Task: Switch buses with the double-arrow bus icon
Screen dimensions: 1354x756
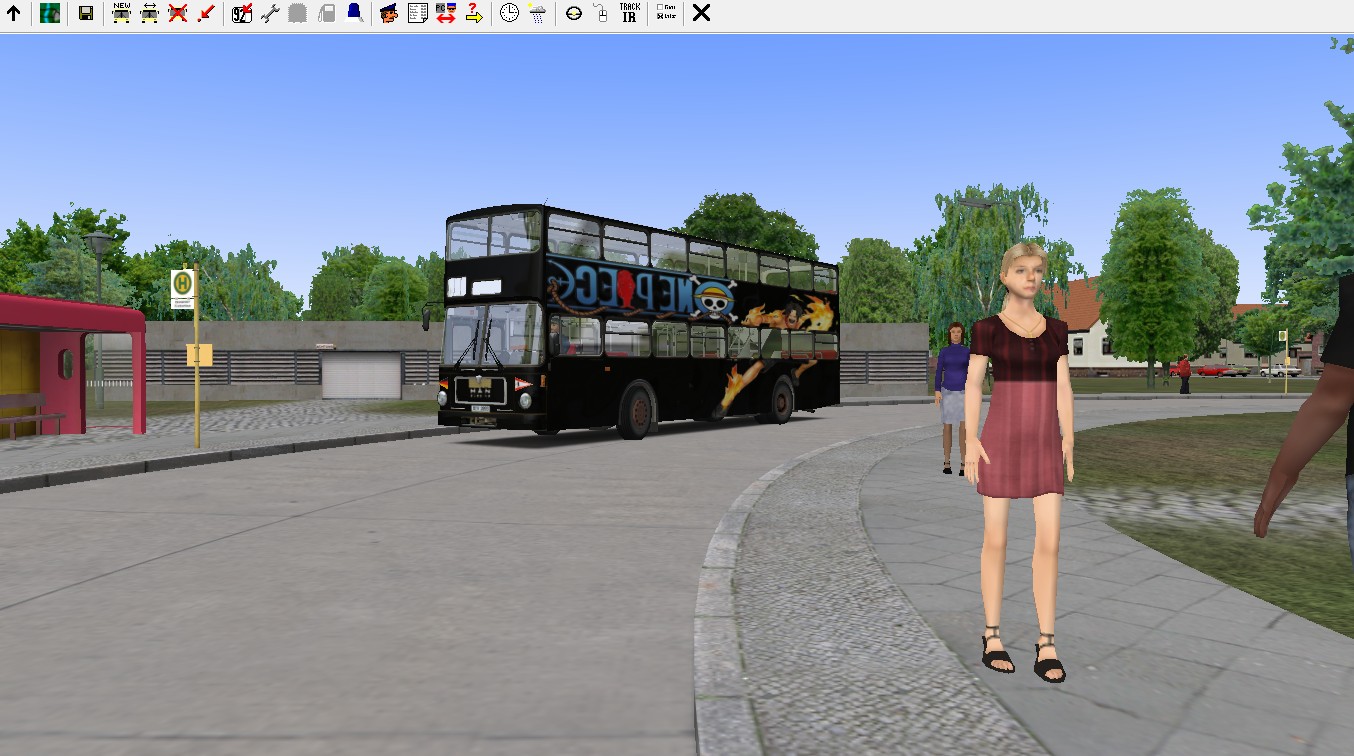Action: click(149, 13)
